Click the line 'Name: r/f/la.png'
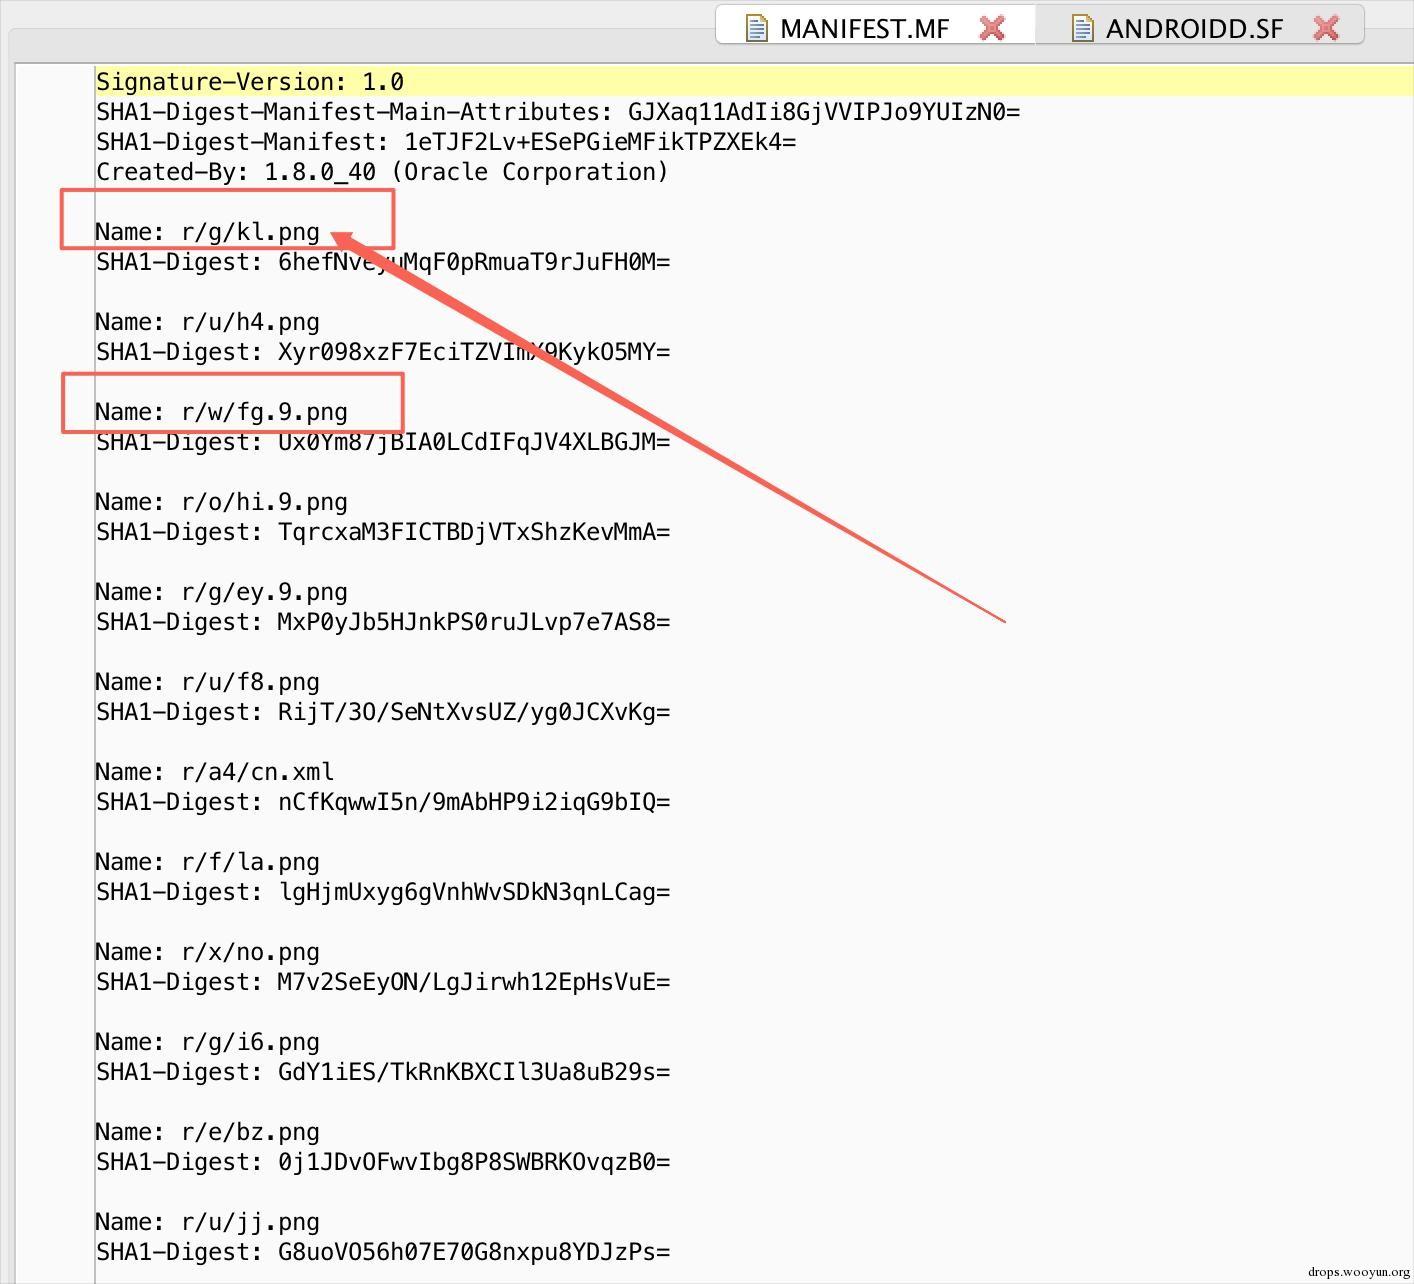The height and width of the screenshot is (1284, 1414). (208, 862)
